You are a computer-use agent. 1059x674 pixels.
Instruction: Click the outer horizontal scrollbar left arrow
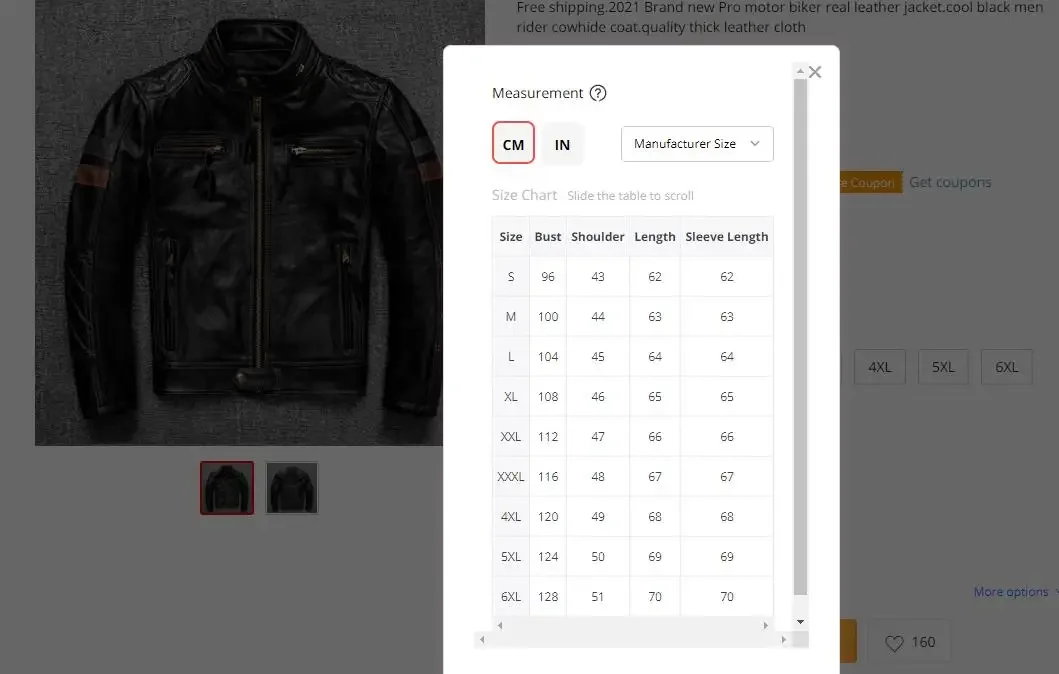[x=482, y=639]
